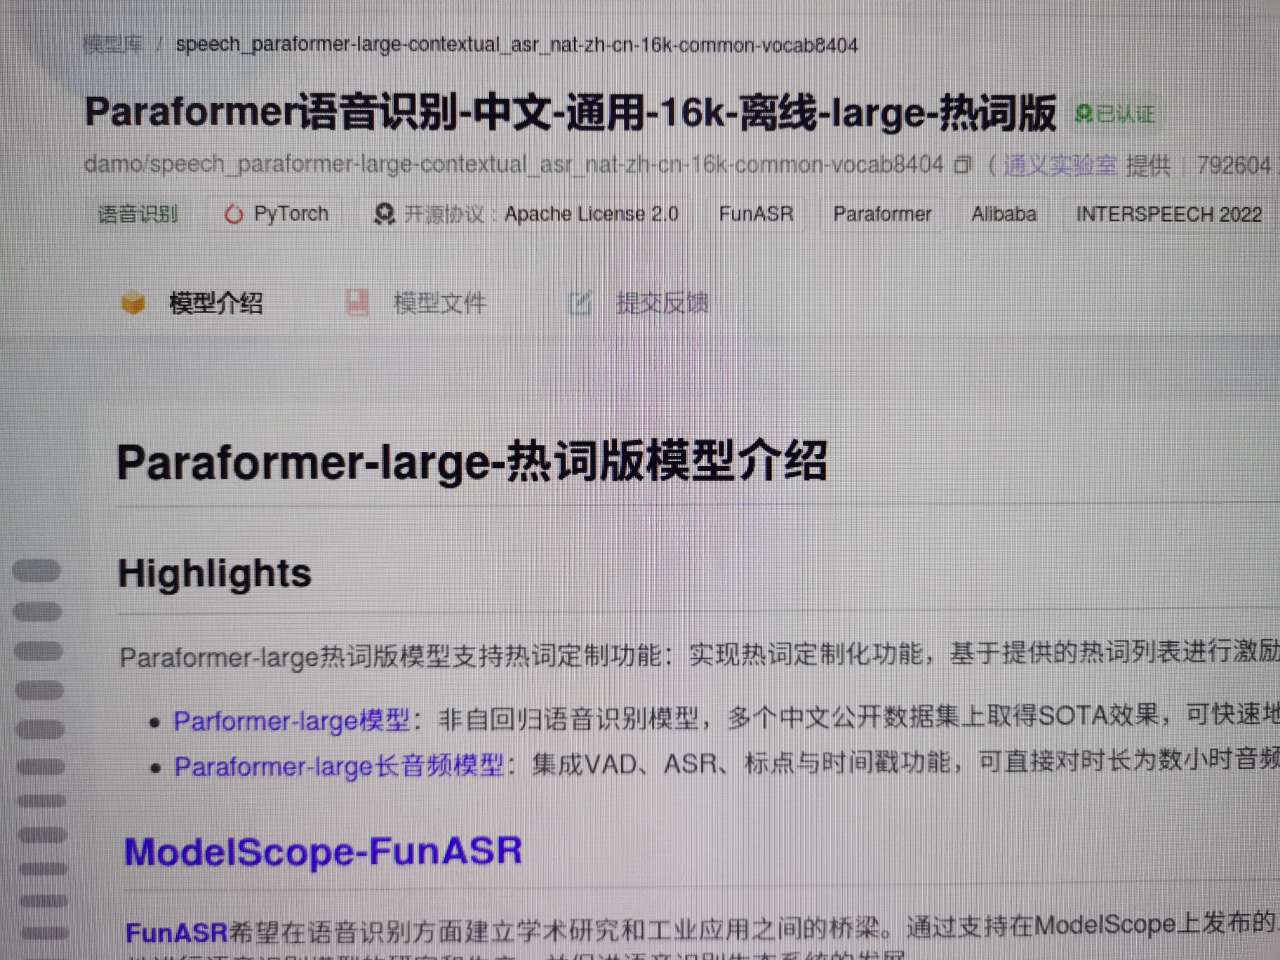
Task: Click the 模型介绍 cube icon
Action: [x=133, y=303]
